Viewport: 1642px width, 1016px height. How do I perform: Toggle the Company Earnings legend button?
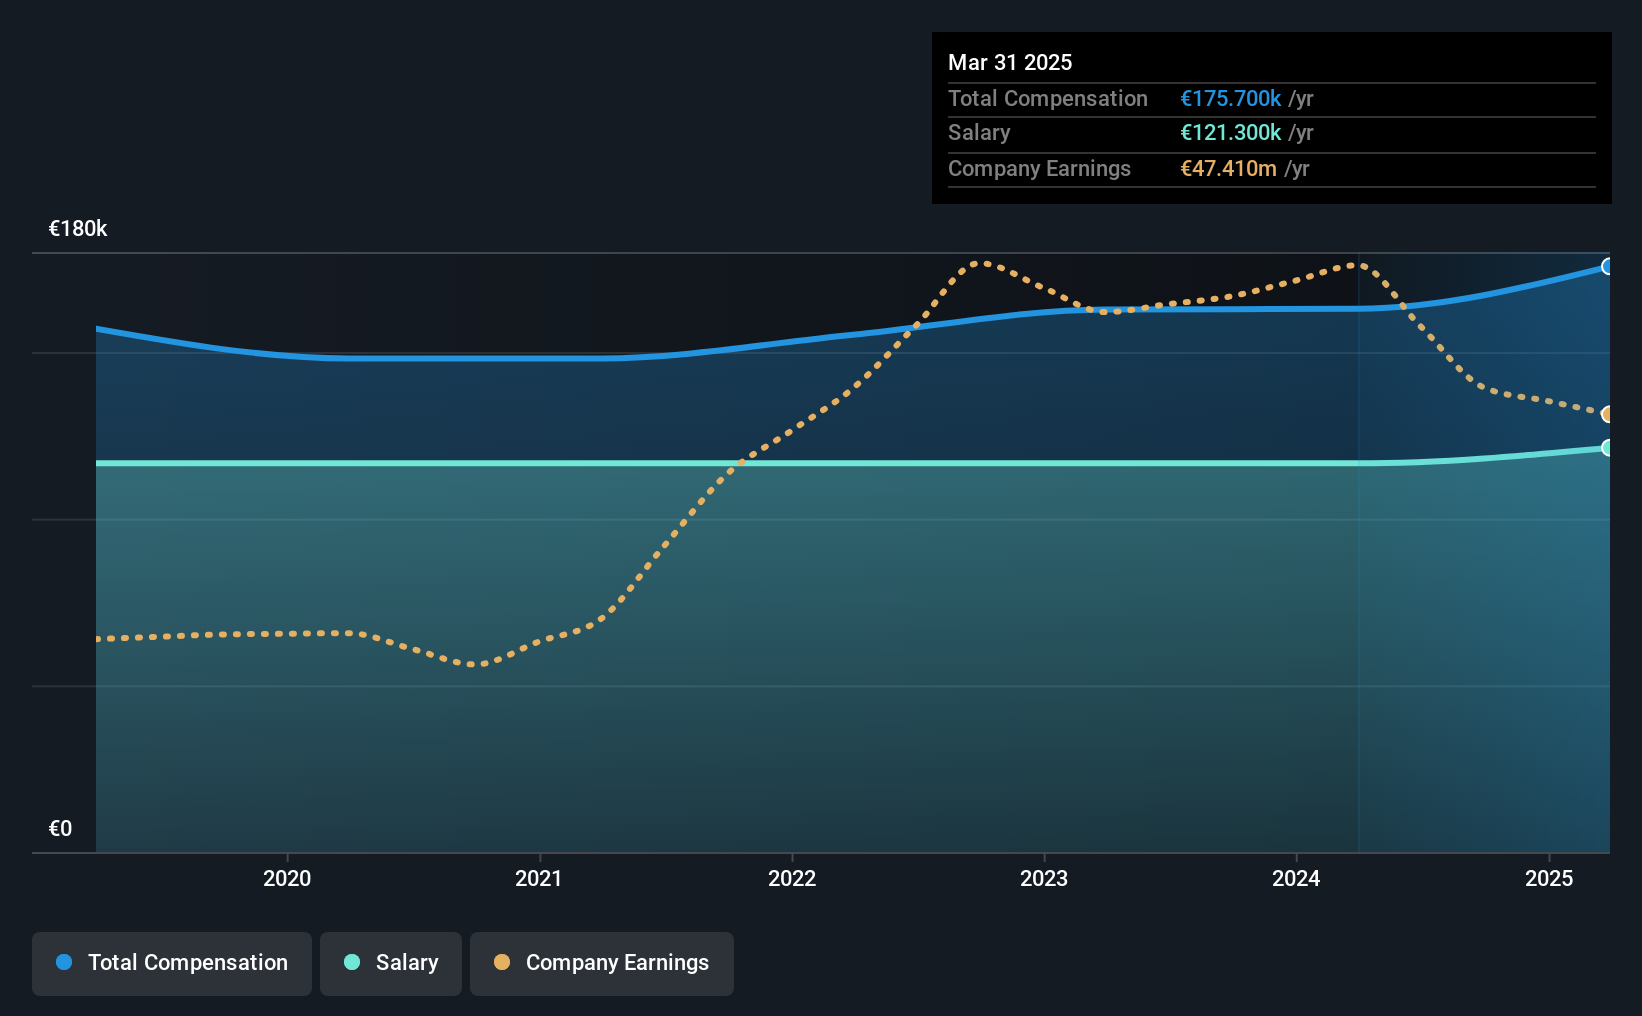coord(602,963)
